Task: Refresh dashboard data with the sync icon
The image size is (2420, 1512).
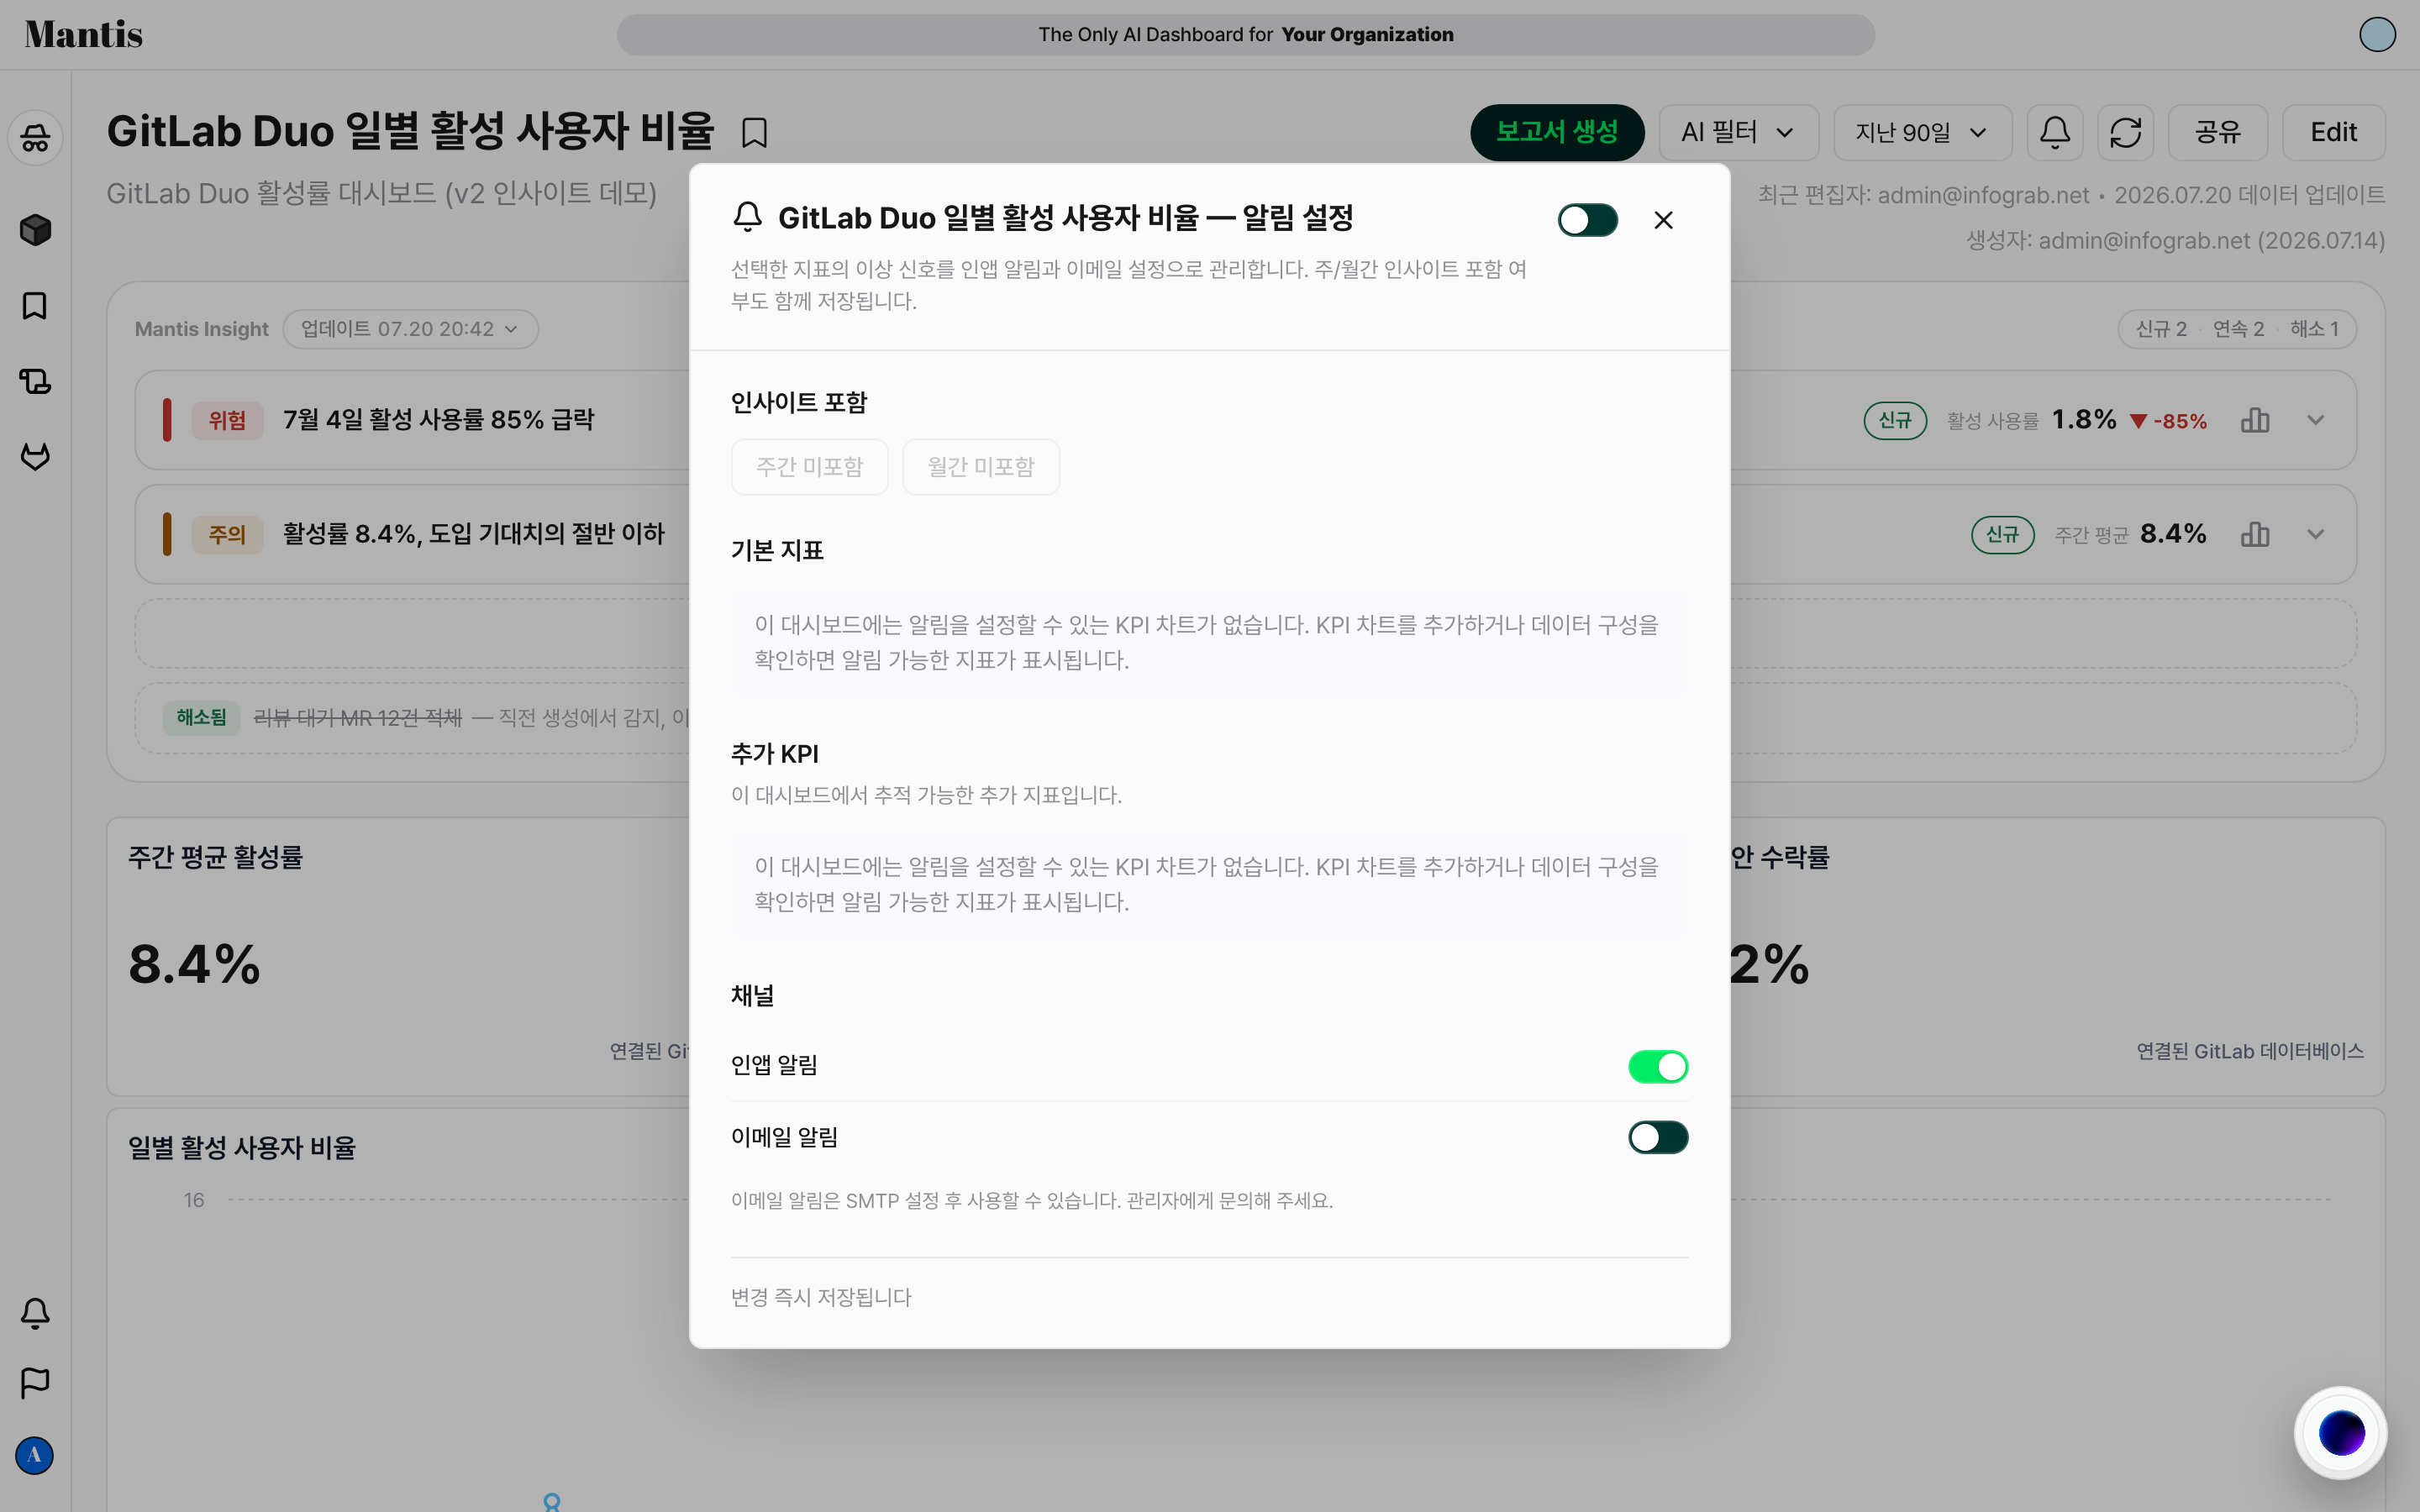Action: point(2125,132)
